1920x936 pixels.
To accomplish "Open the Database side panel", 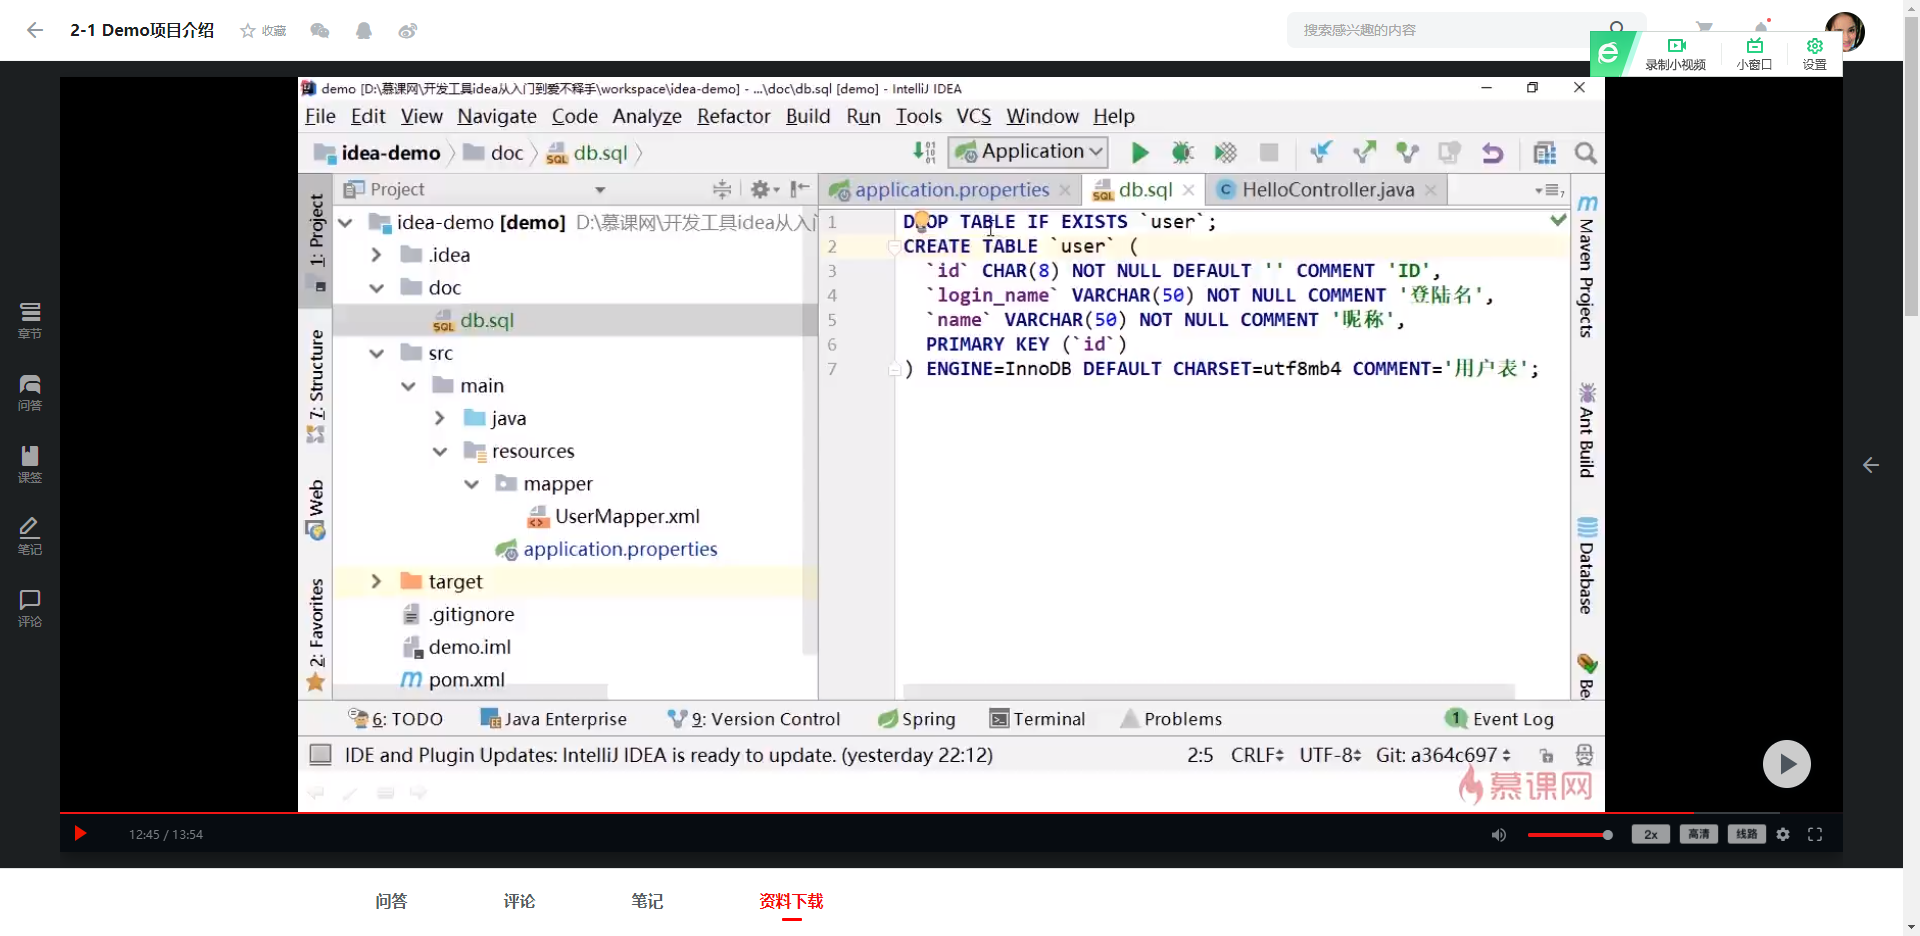I will [1587, 565].
